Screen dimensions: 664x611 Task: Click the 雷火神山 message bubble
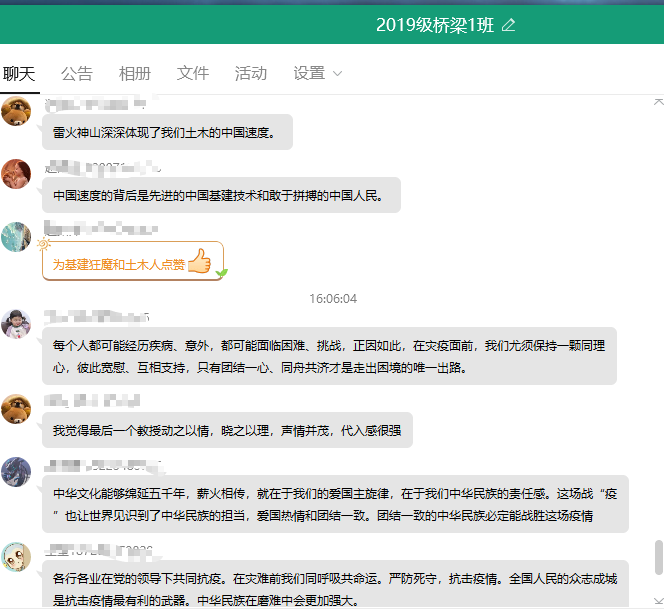(167, 132)
